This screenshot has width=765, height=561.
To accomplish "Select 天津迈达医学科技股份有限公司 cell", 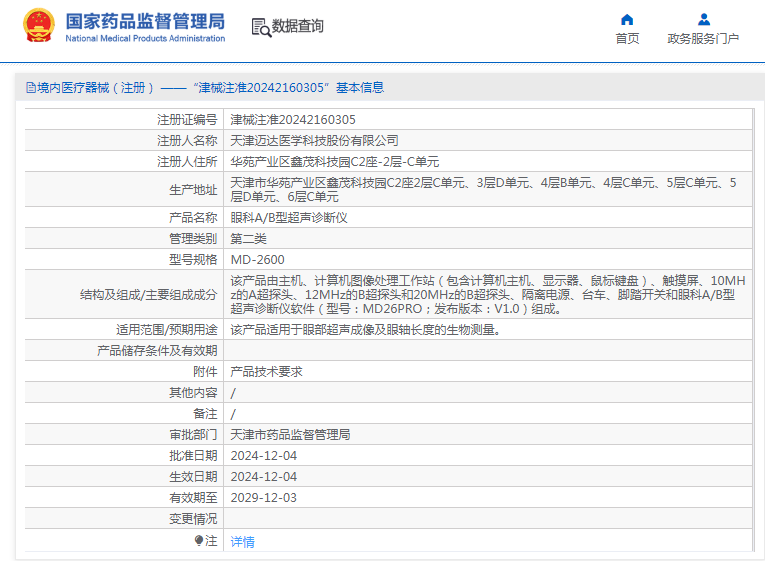I will 314,140.
